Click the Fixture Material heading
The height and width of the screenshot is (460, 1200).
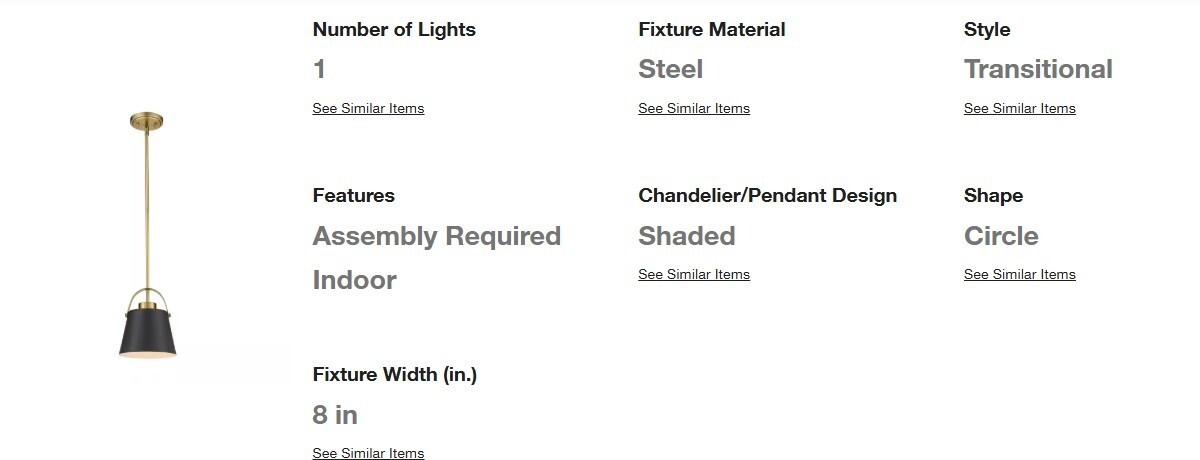712,30
